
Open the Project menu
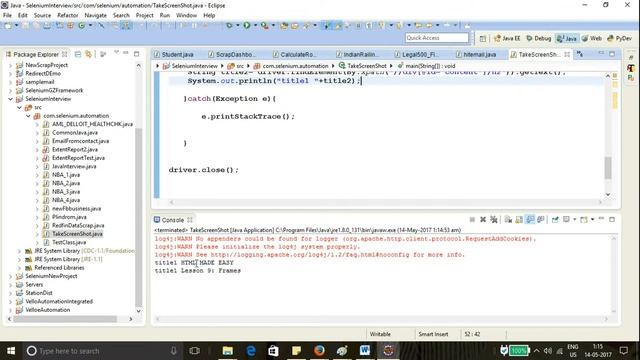[x=144, y=15]
